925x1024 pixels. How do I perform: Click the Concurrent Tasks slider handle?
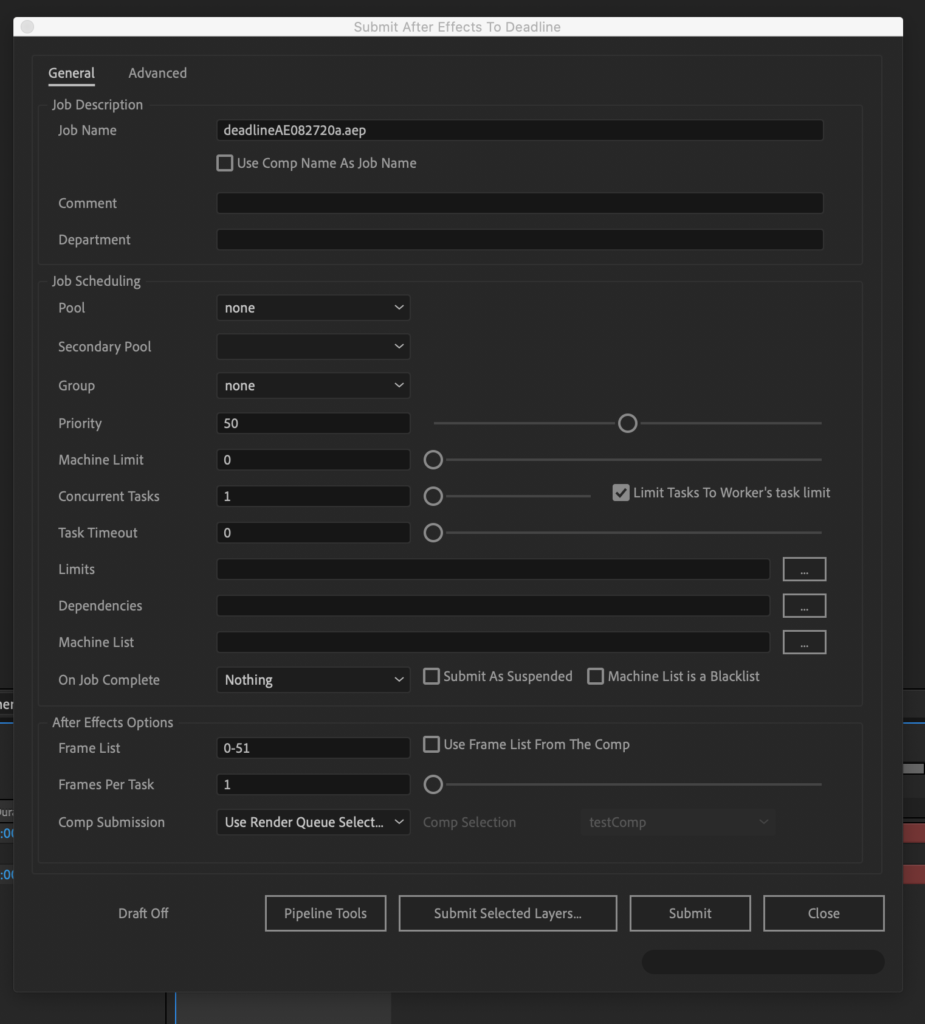433,496
